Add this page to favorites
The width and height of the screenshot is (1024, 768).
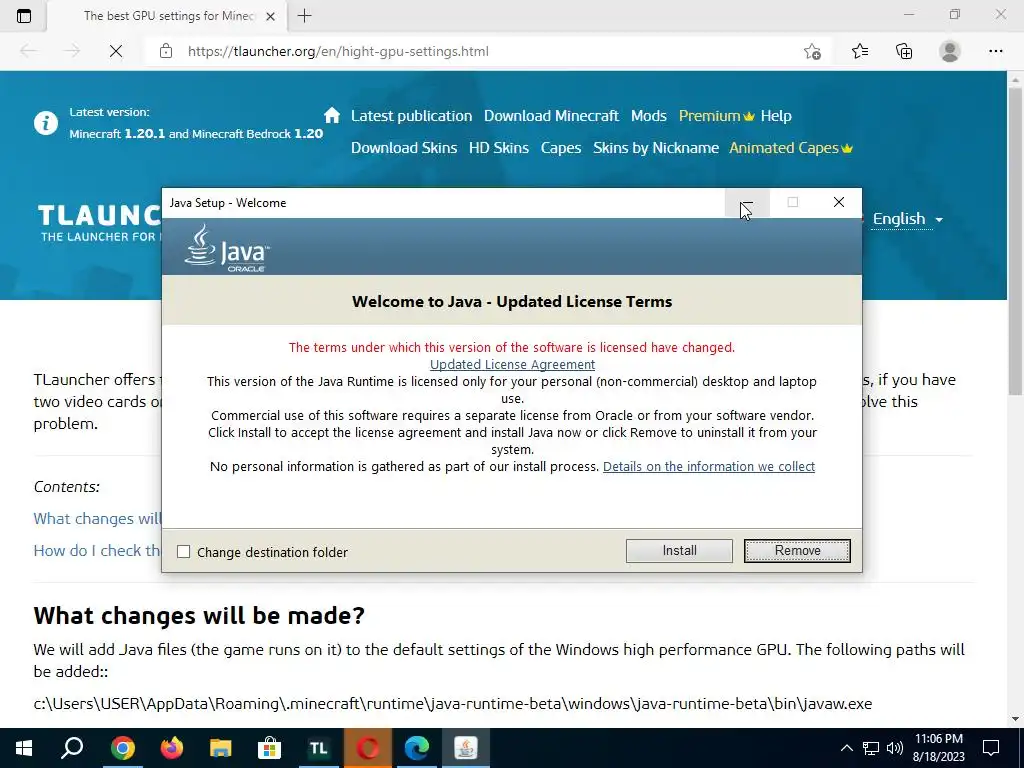coord(812,51)
